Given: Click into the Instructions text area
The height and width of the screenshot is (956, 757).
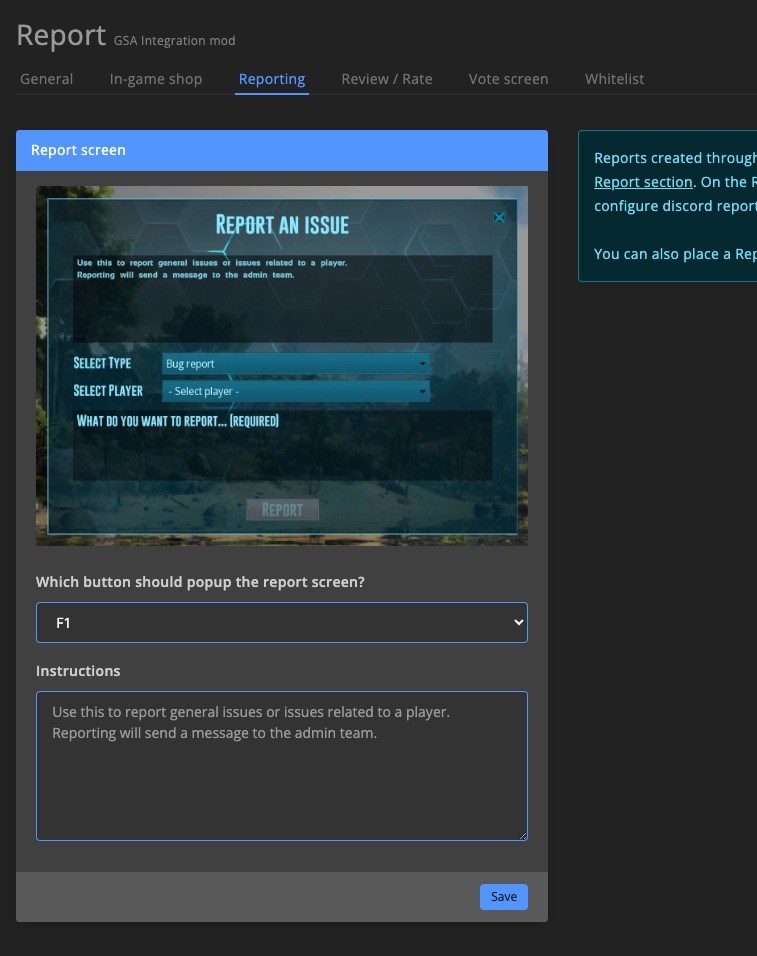Looking at the screenshot, I should click(x=282, y=766).
